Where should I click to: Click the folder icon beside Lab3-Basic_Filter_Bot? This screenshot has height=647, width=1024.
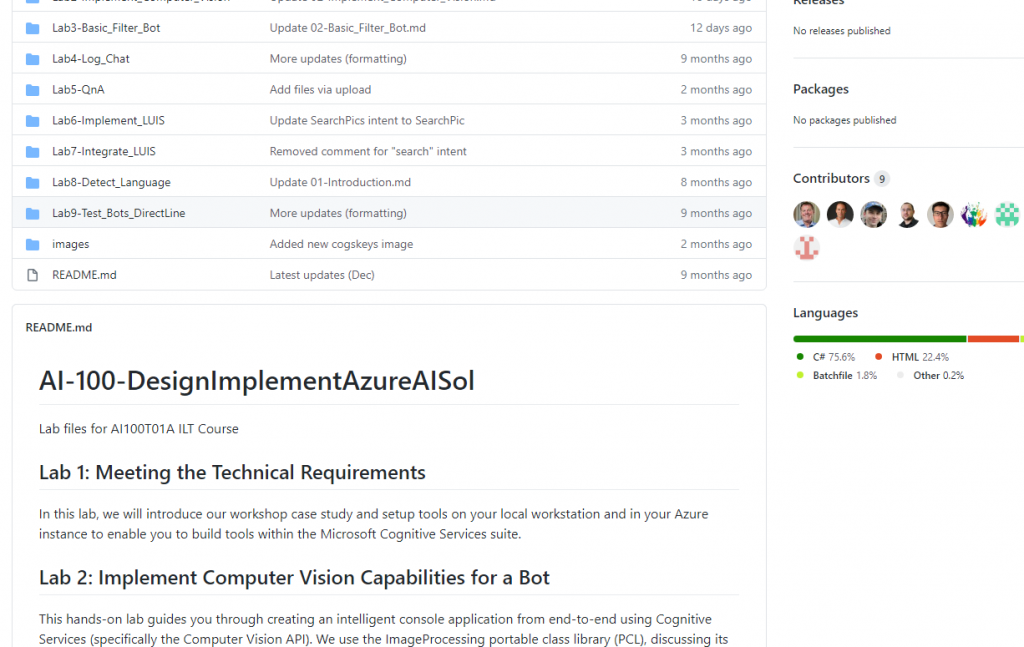32,28
